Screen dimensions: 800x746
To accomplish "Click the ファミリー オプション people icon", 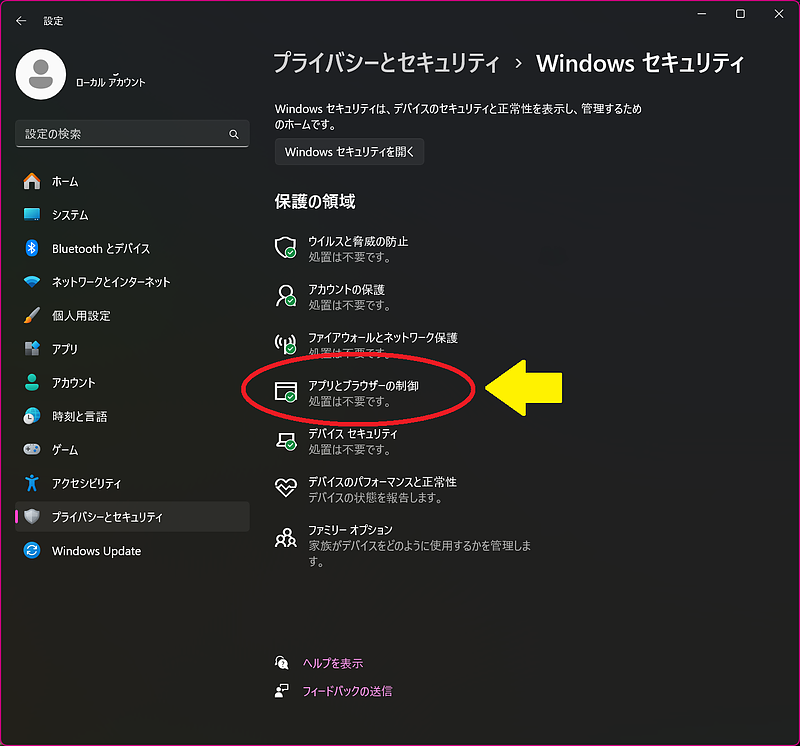I will [x=286, y=538].
